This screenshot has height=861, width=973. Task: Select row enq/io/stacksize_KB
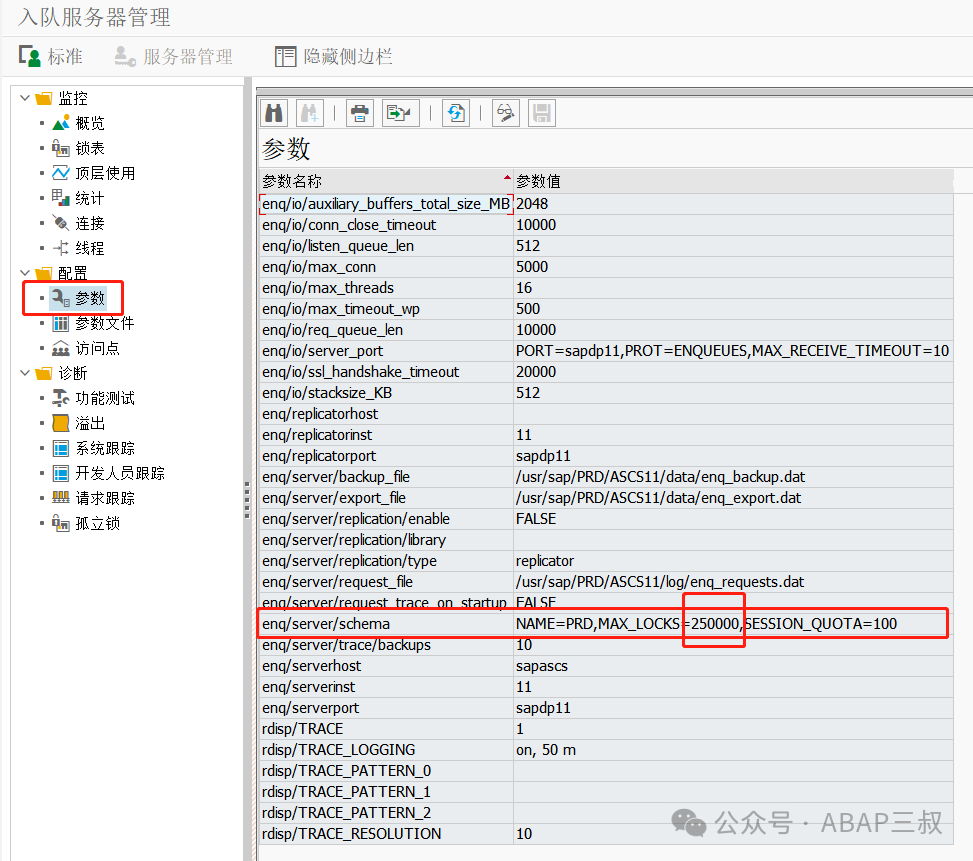[x=606, y=393]
